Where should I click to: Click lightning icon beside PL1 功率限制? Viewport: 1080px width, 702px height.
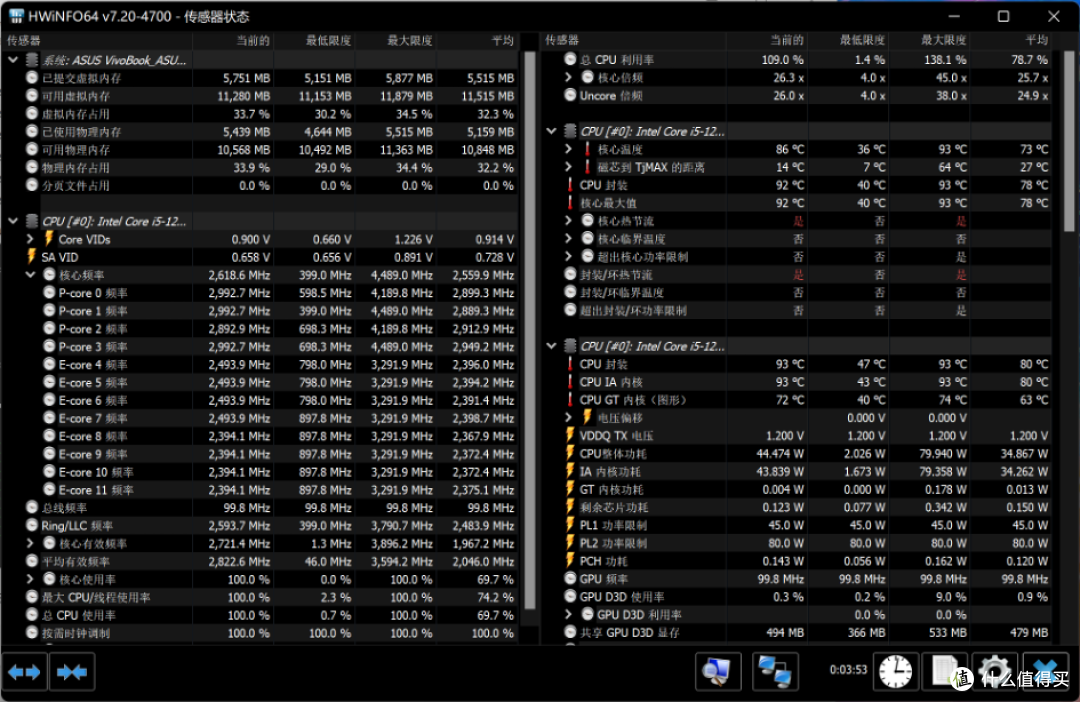[570, 525]
